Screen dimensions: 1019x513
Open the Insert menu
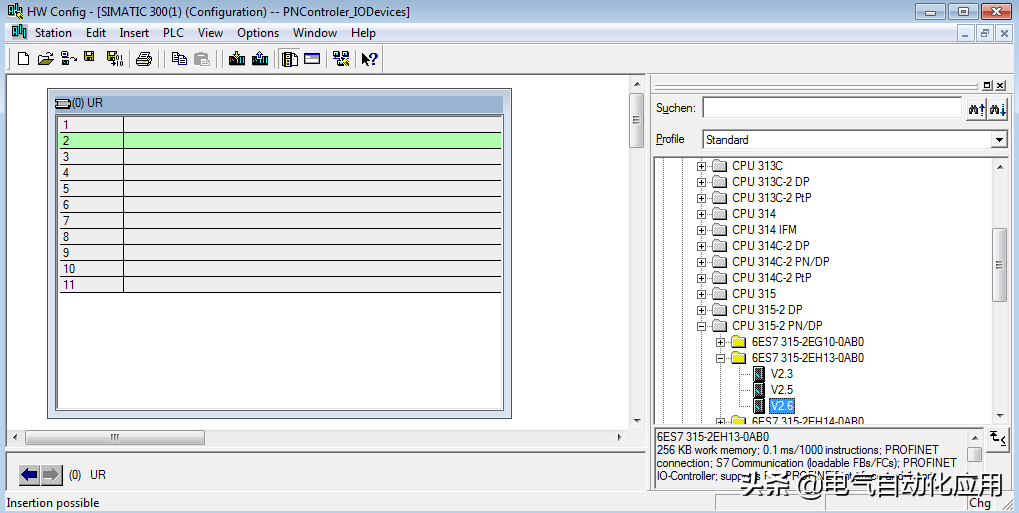point(134,33)
